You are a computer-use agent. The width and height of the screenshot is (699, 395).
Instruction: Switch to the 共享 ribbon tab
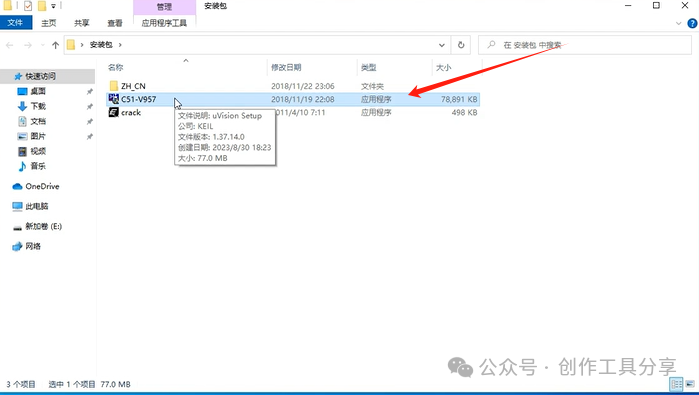82,23
